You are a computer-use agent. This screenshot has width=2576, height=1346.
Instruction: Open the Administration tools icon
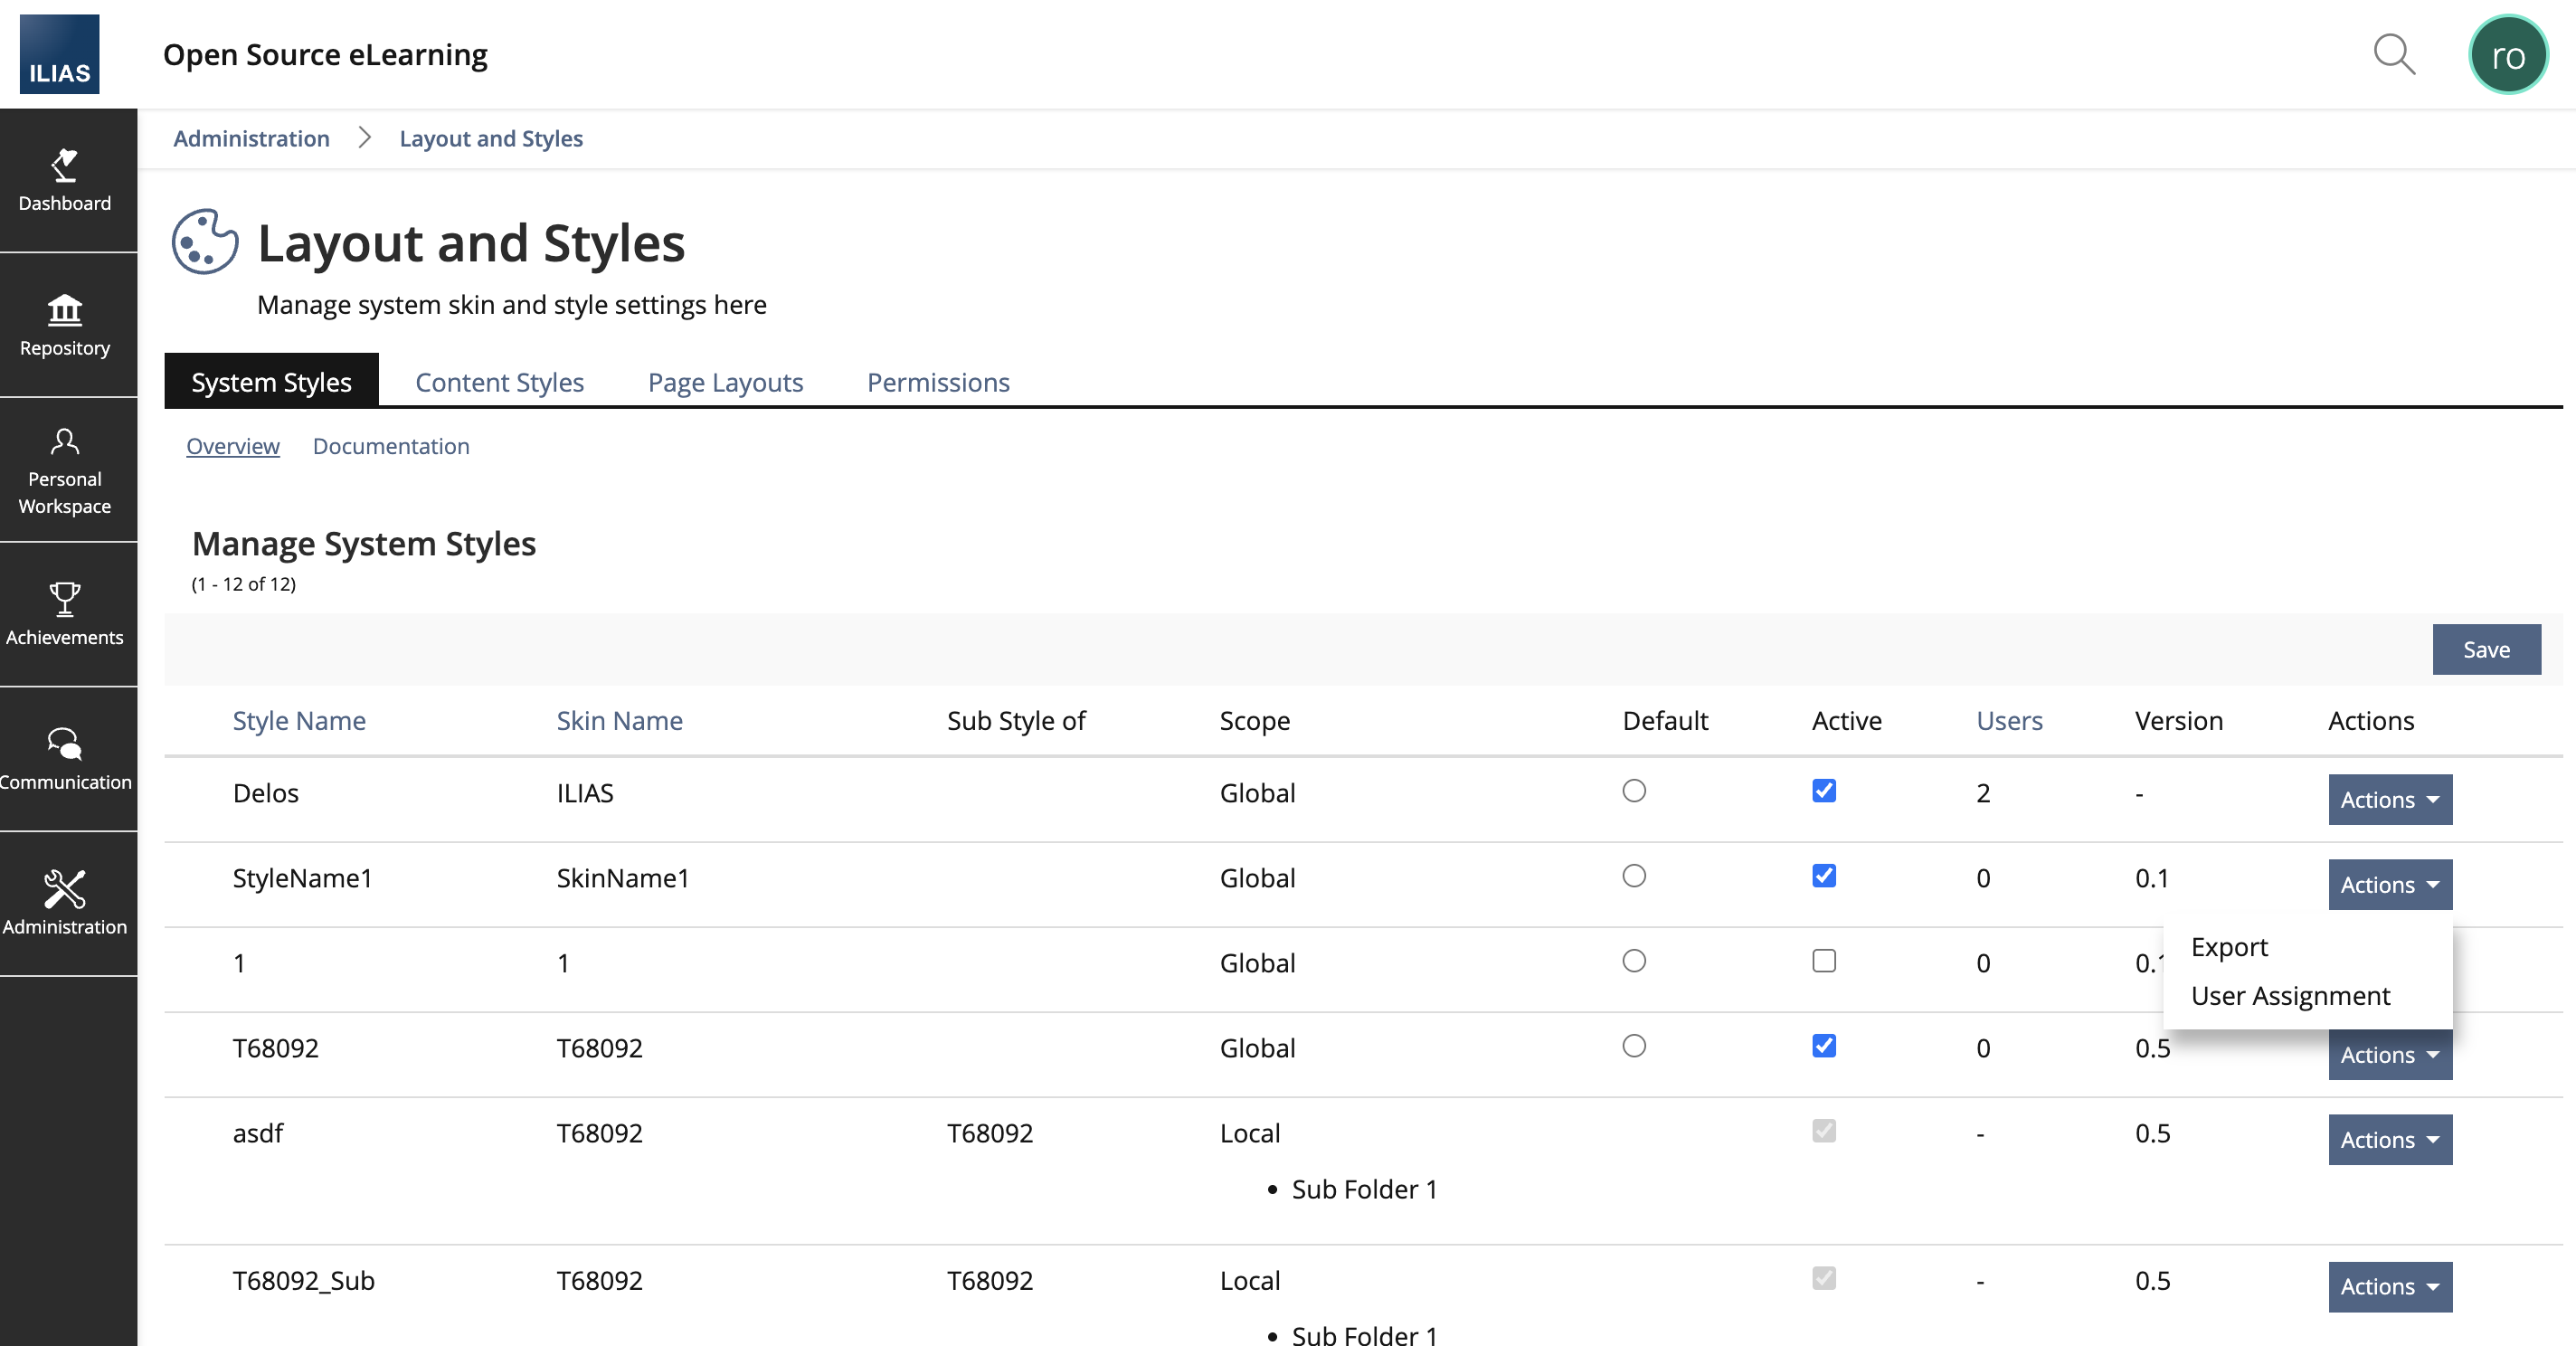(65, 903)
